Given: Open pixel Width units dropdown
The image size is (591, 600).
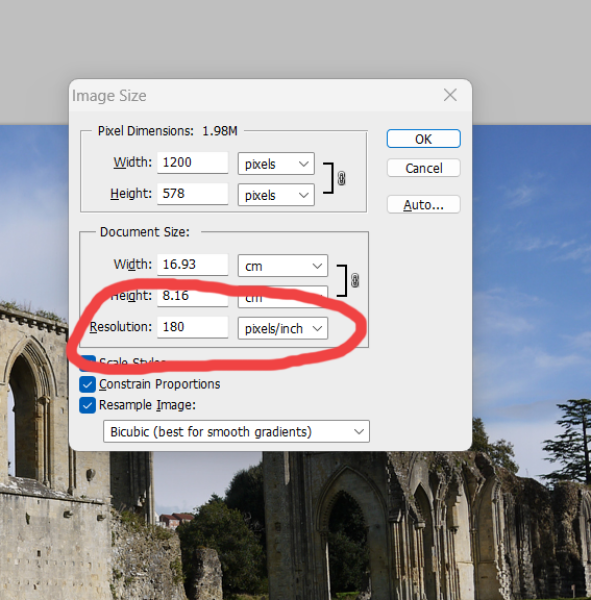Looking at the screenshot, I should (276, 164).
